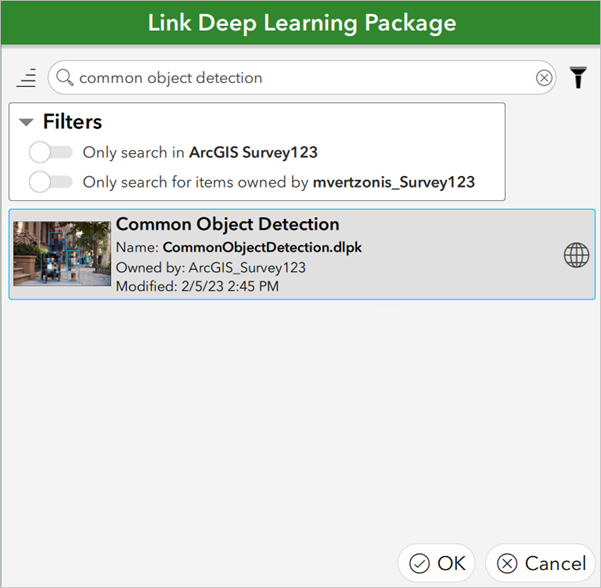Click the funnel filter icon

(x=578, y=77)
